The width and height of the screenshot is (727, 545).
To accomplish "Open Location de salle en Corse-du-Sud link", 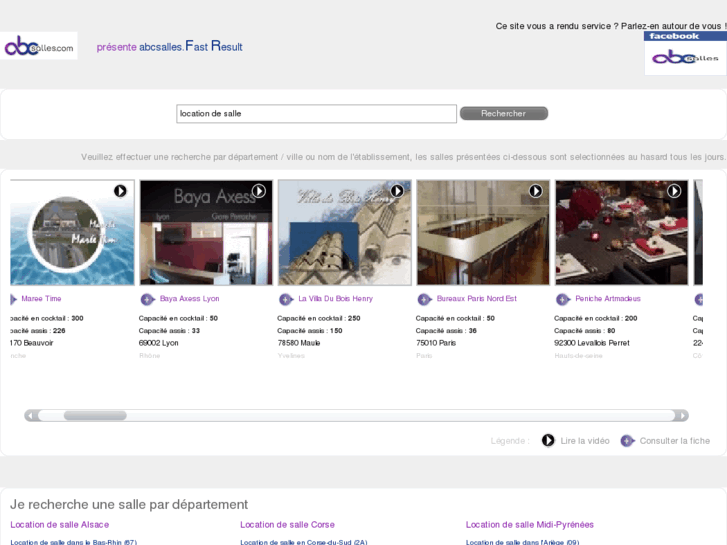I will pos(304,542).
